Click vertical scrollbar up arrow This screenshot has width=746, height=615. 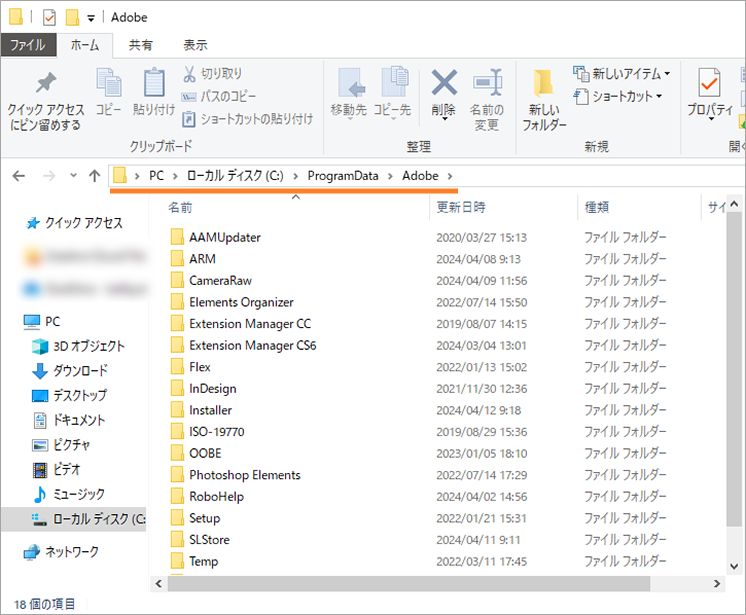click(x=734, y=204)
